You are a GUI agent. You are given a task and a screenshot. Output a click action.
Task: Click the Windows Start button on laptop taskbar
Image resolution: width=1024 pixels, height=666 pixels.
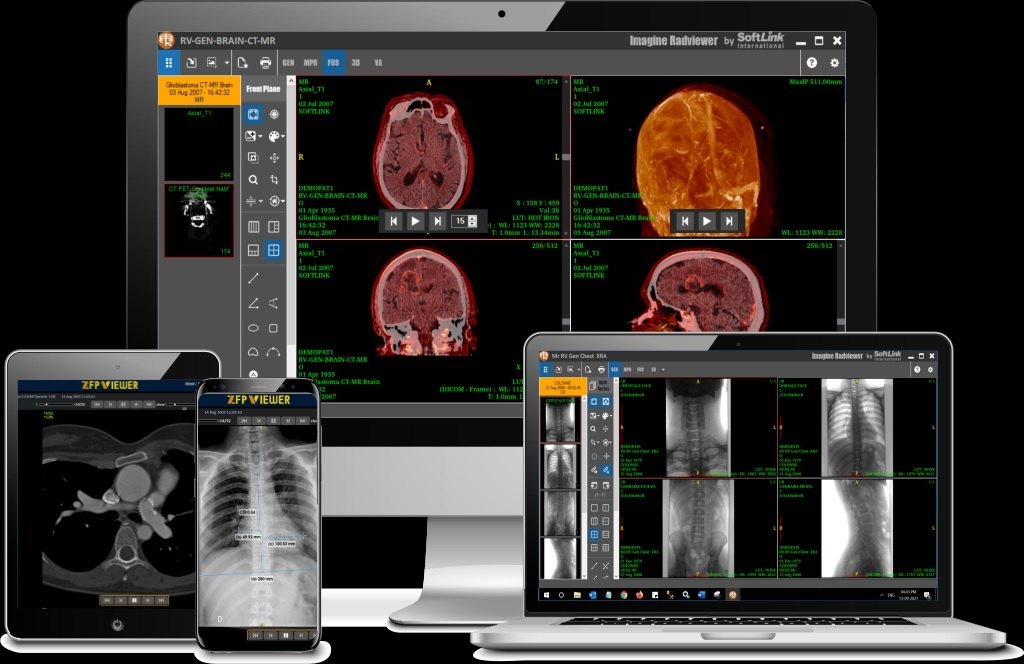(x=546, y=595)
